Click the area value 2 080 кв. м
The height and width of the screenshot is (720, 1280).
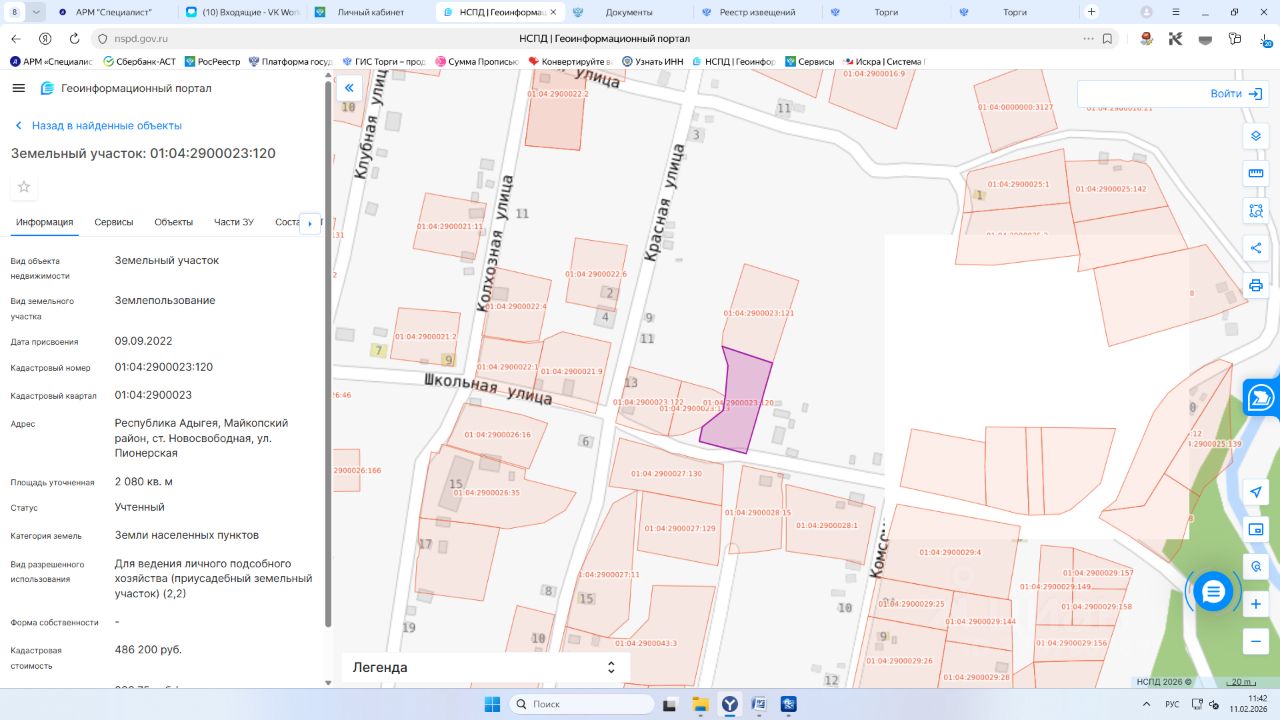pos(144,481)
